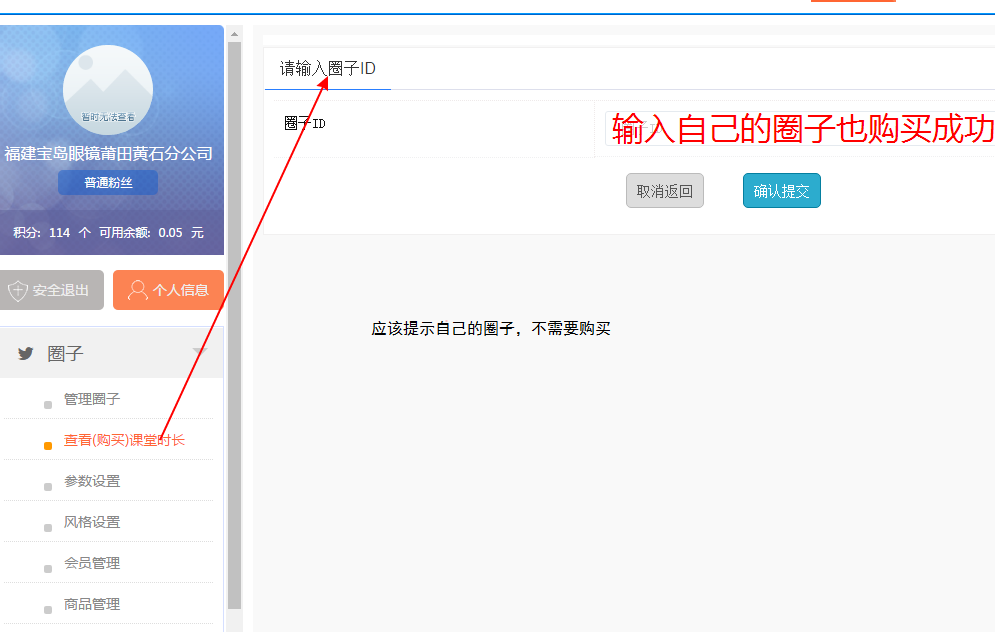Image resolution: width=995 pixels, height=632 pixels.
Task: Click the round profile avatar placeholder
Action: pos(108,90)
